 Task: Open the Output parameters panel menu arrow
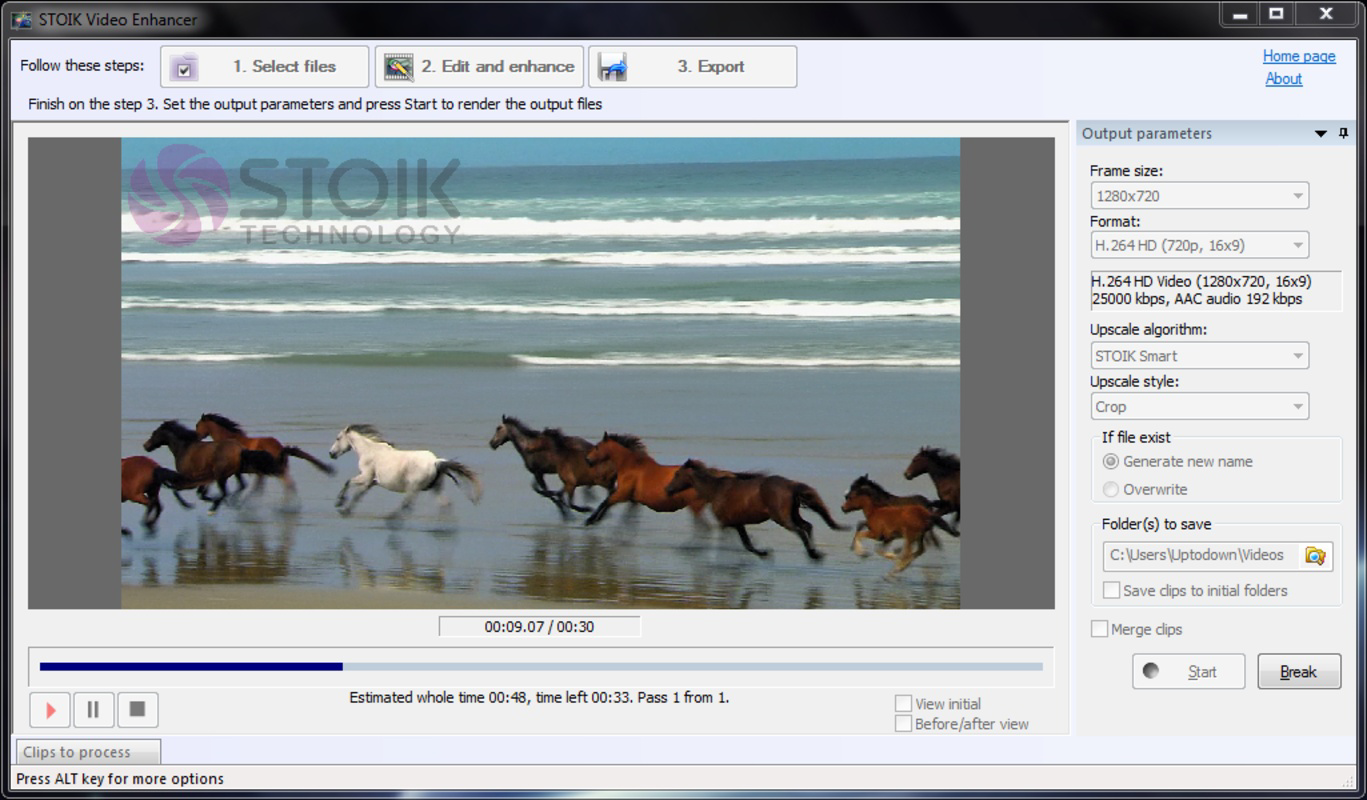pyautogui.click(x=1320, y=134)
